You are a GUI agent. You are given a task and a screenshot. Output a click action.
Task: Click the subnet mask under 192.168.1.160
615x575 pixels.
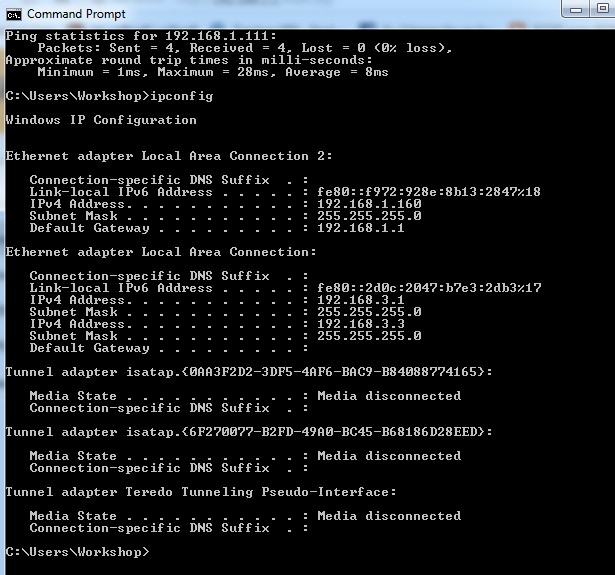(369, 216)
